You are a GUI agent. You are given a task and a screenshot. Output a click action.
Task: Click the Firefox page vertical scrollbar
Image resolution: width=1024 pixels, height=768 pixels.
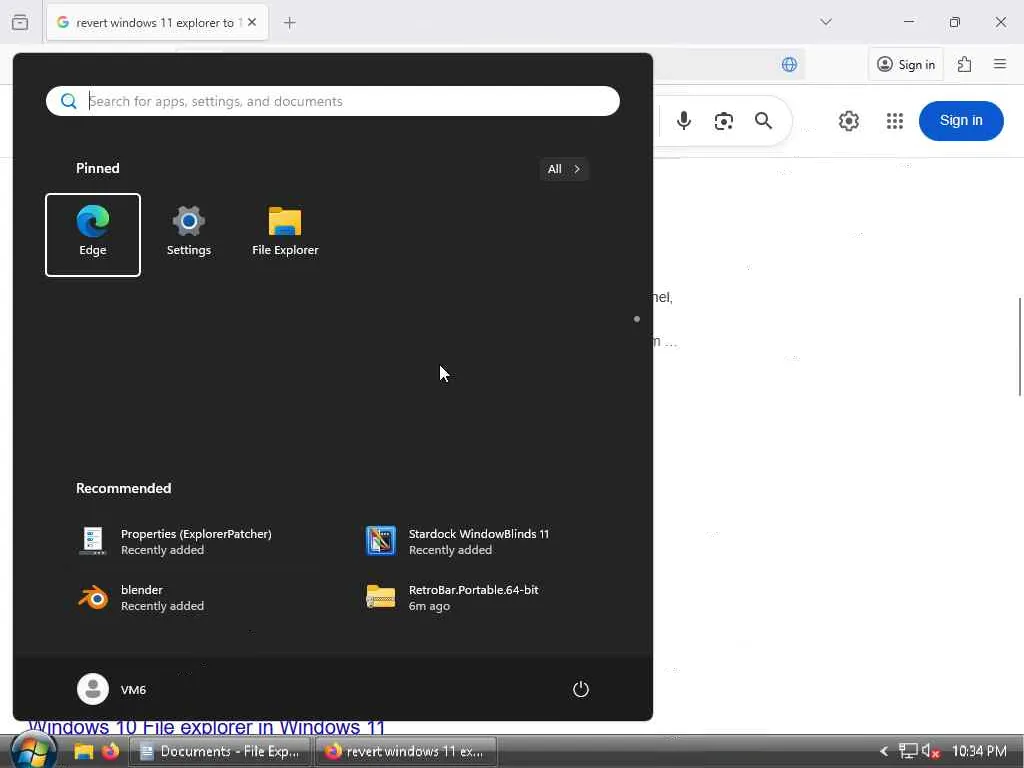[x=1019, y=347]
